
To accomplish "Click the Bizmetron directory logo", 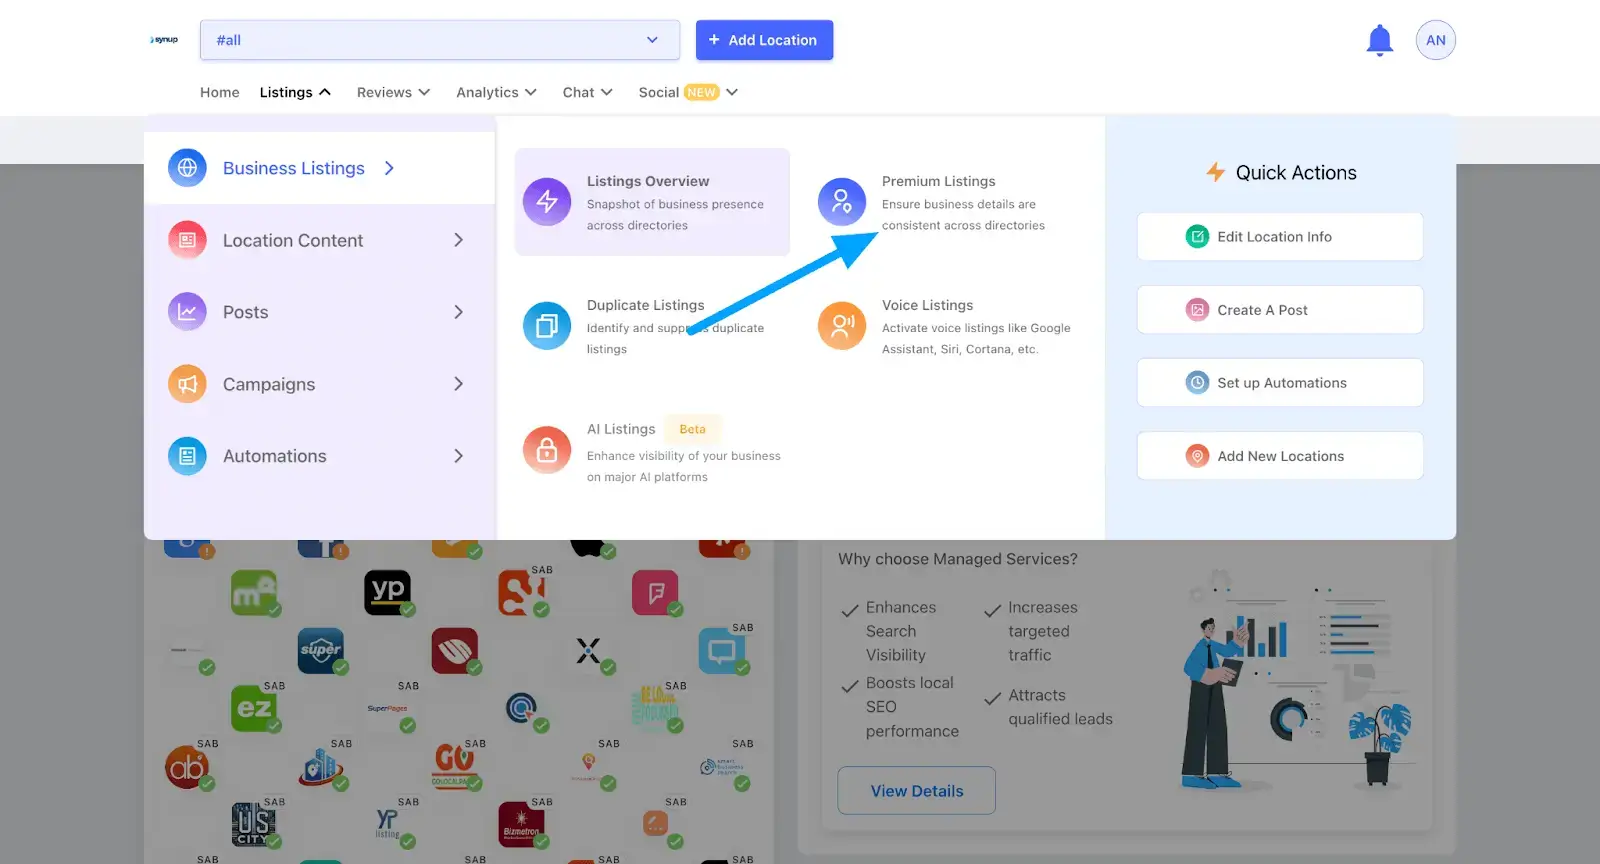I will click(521, 825).
